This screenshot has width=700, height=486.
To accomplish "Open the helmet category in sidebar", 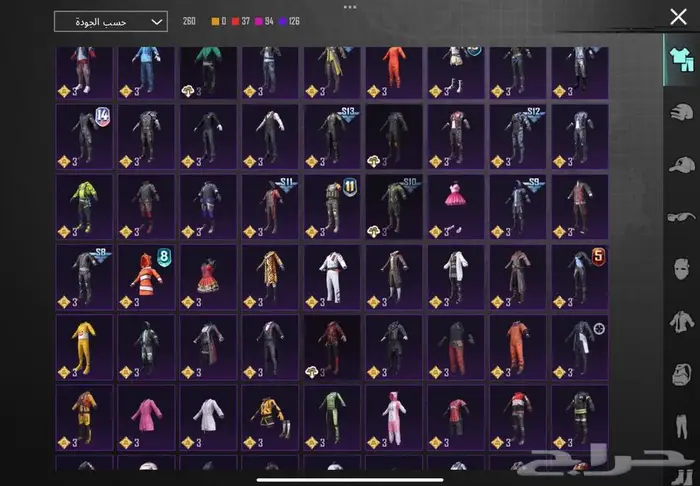I will point(679,111).
